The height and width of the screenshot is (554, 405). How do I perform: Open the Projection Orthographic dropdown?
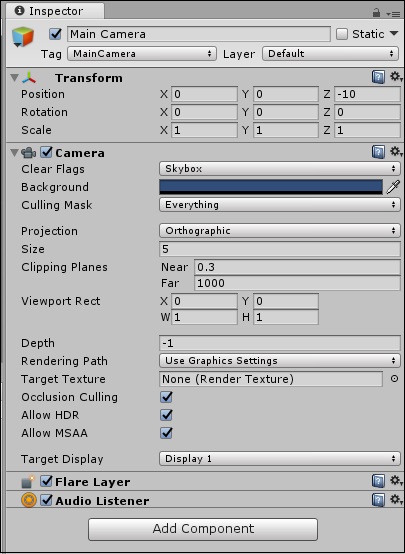[280, 231]
